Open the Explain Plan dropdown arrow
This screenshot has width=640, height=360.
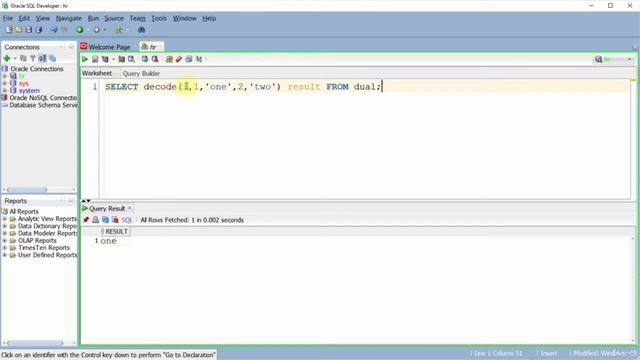pos(113,60)
